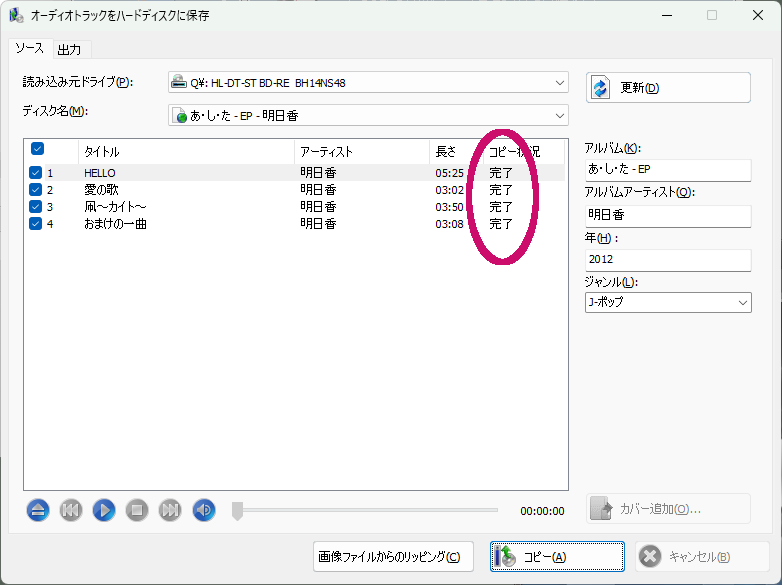This screenshot has width=782, height=585.
Task: Click the application icon in title bar
Action: click(16, 15)
